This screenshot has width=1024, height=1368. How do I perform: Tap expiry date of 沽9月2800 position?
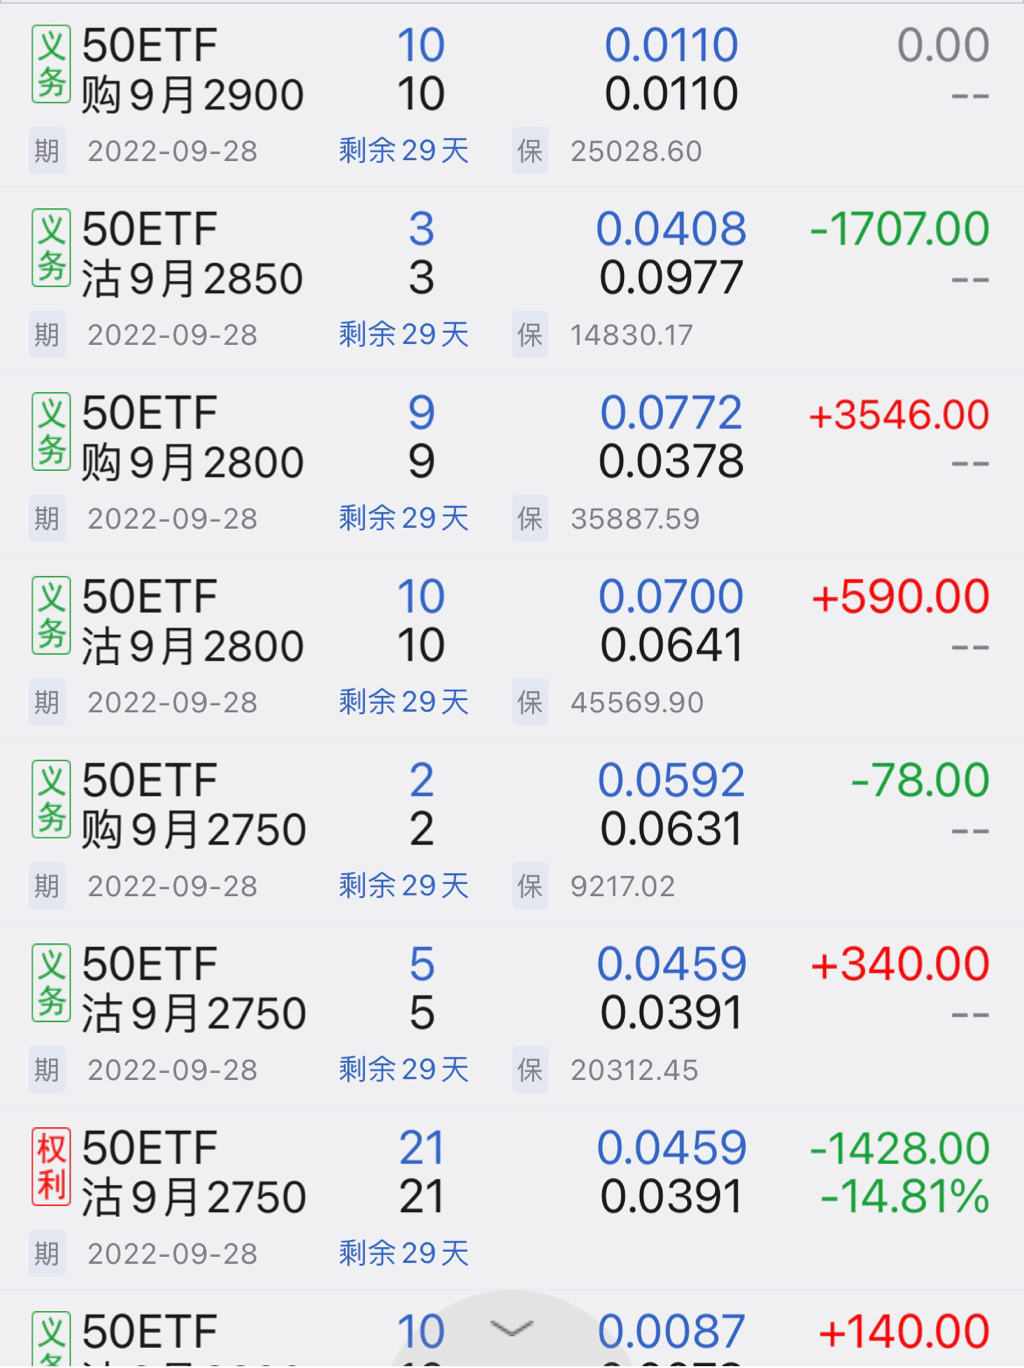[172, 703]
